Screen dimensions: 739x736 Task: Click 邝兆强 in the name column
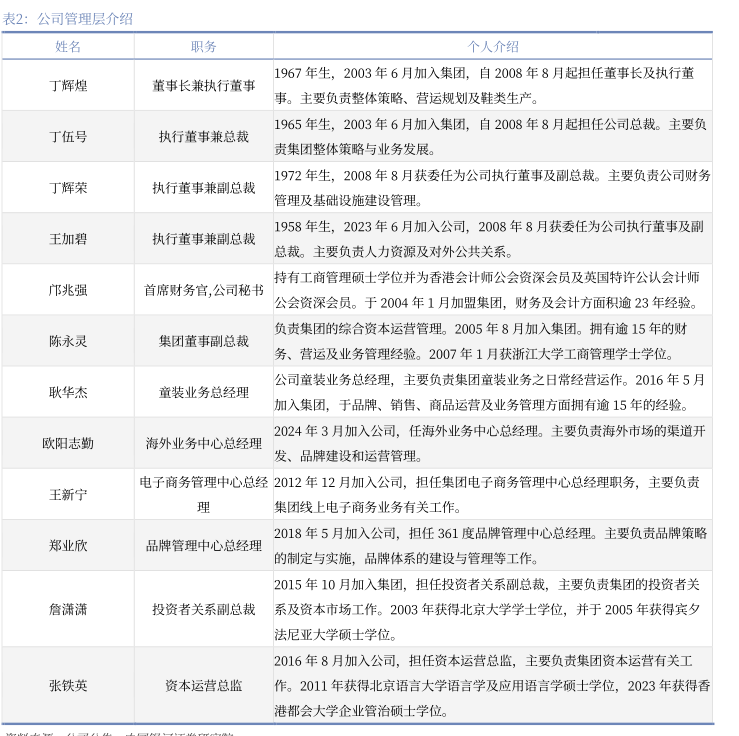click(68, 290)
